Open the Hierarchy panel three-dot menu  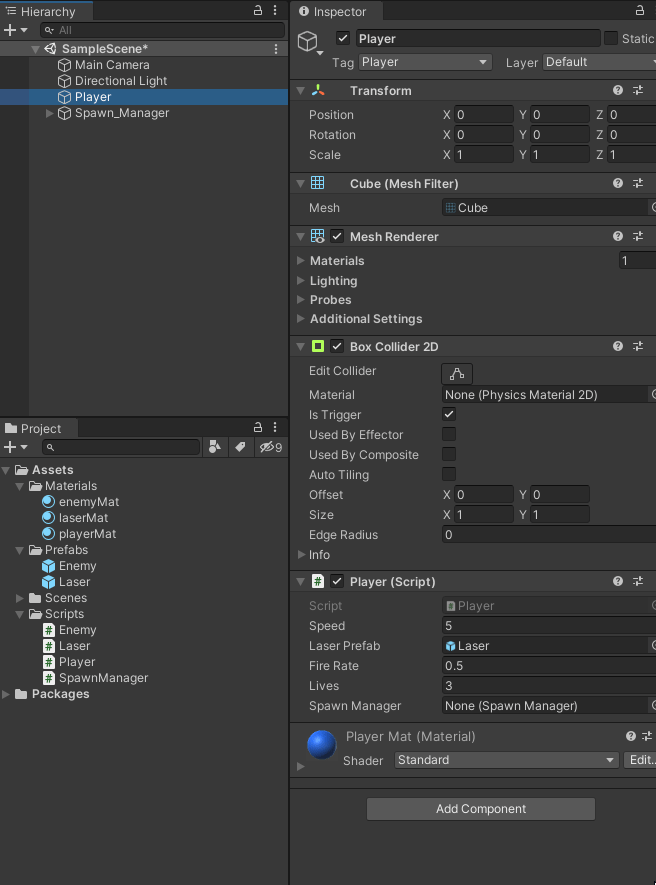[275, 10]
